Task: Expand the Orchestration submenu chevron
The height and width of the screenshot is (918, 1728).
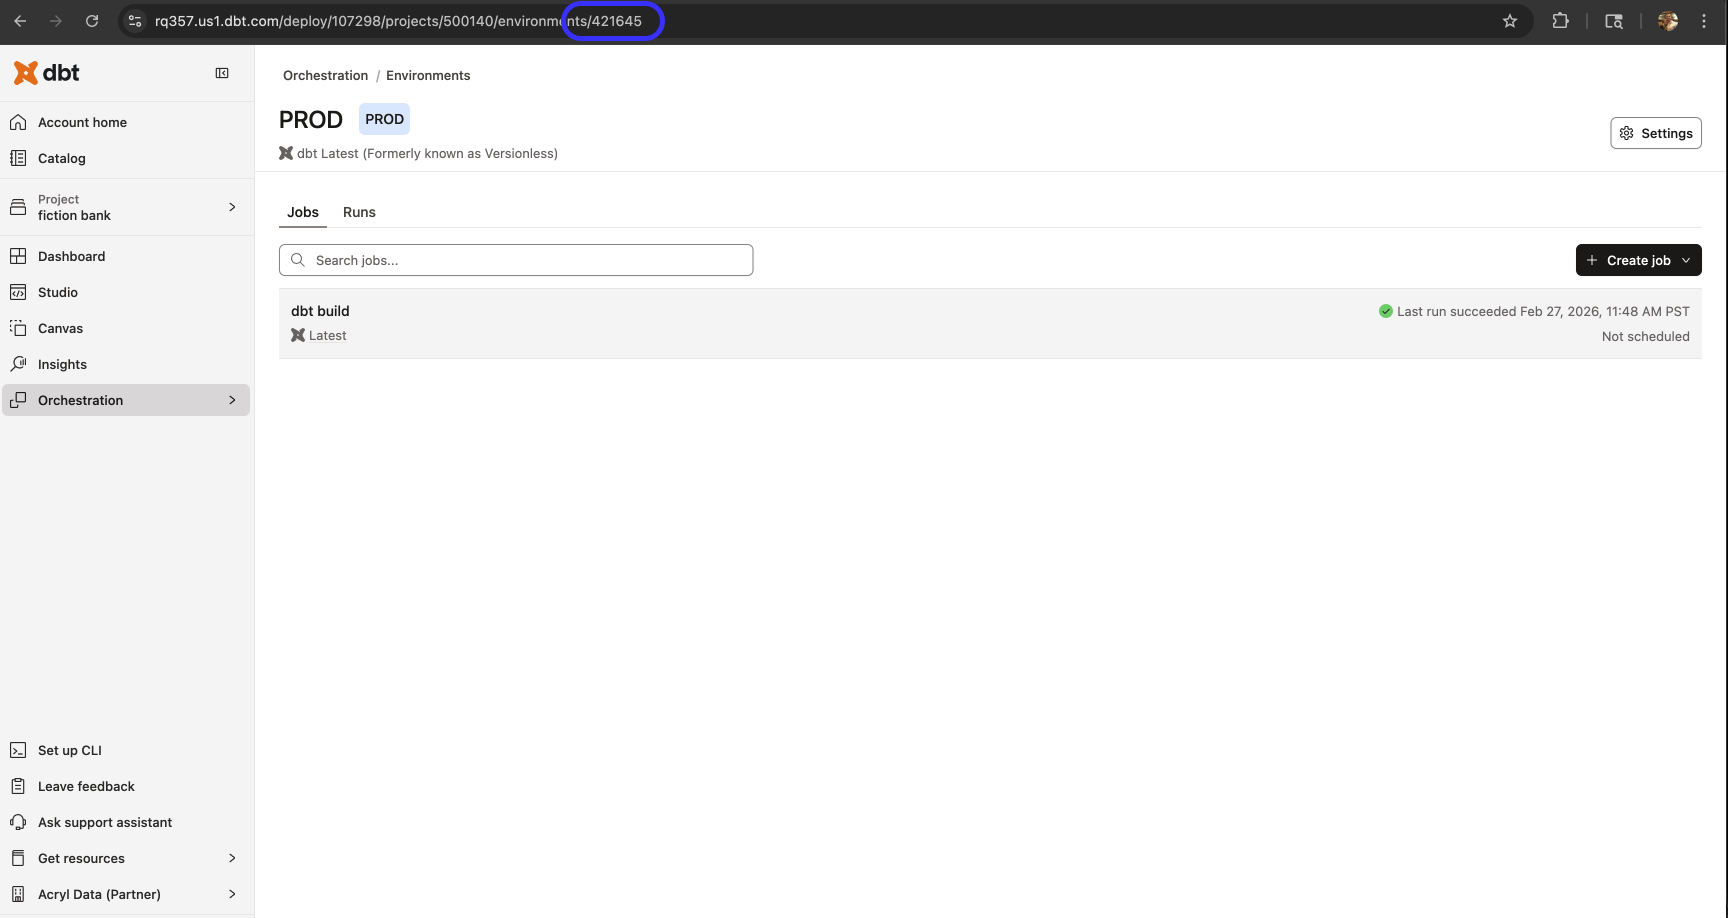Action: [x=232, y=400]
